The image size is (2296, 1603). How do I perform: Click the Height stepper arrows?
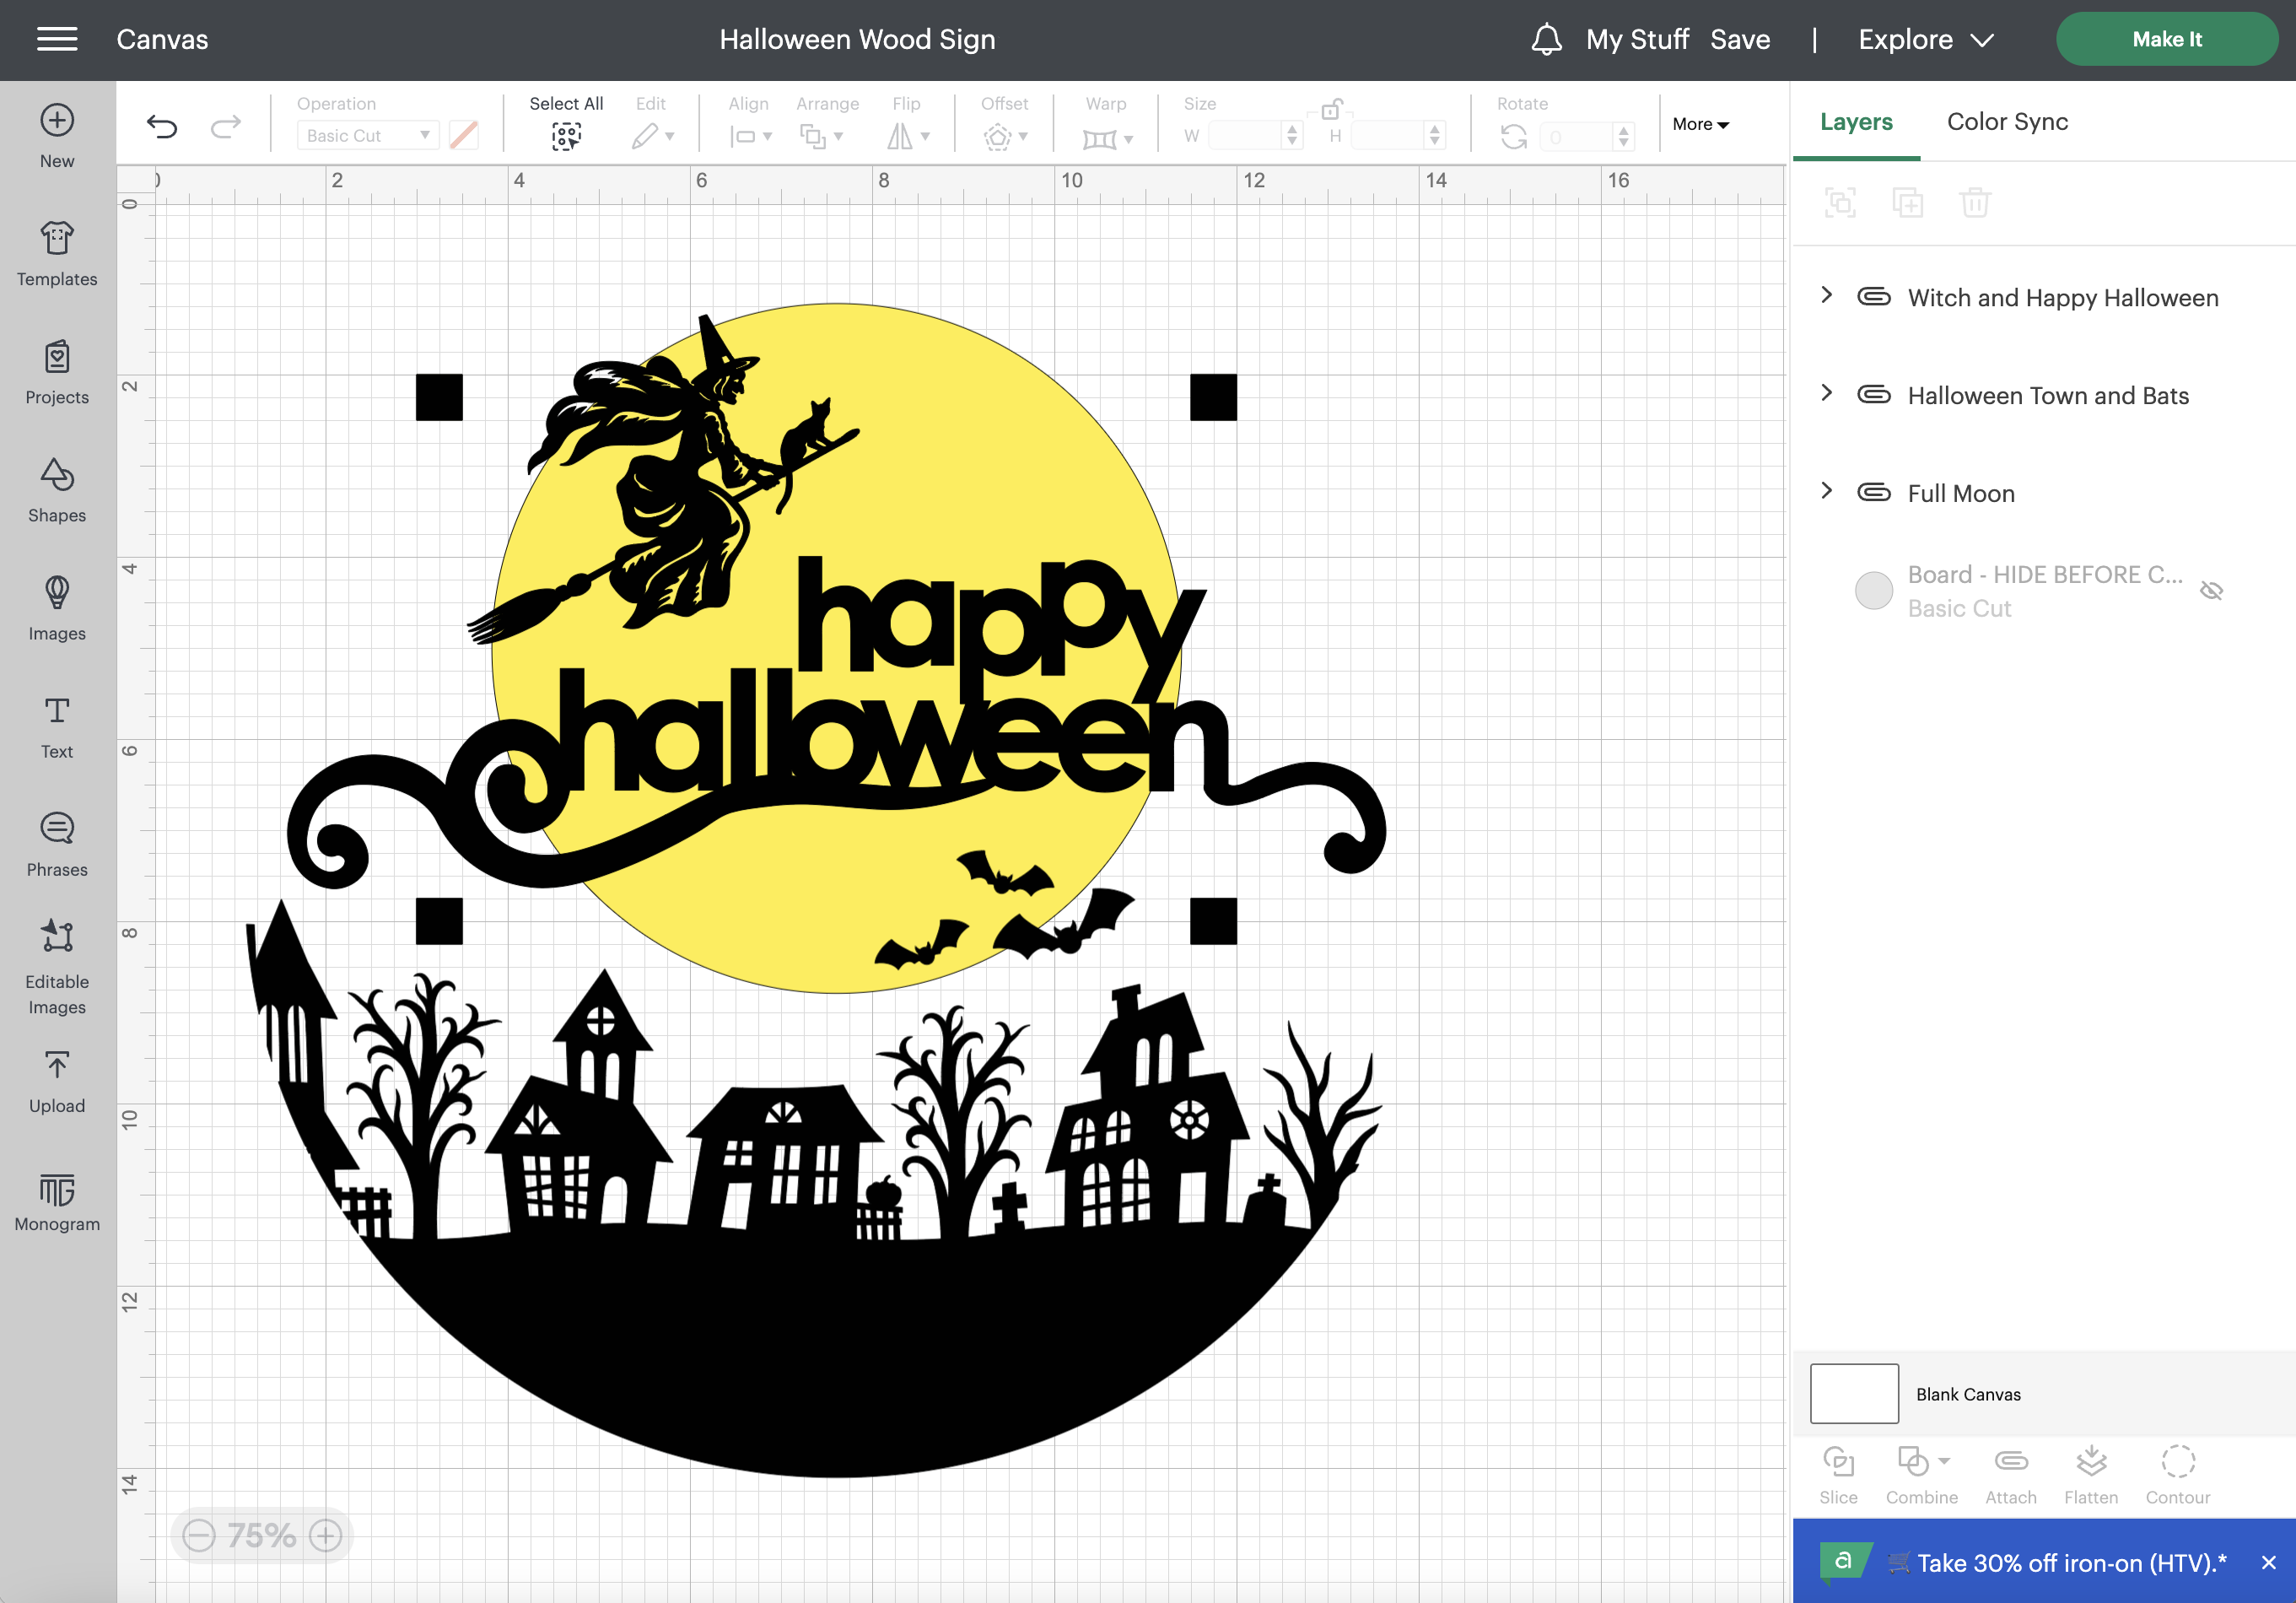pos(1435,135)
